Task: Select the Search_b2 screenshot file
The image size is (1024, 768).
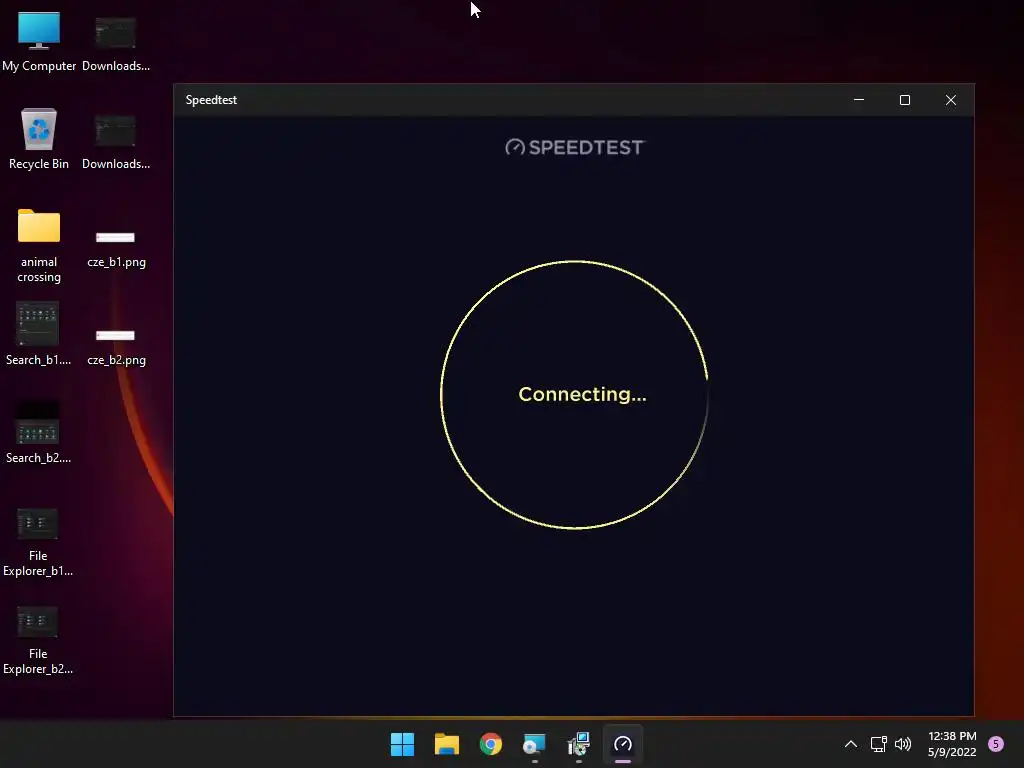Action: 38,431
